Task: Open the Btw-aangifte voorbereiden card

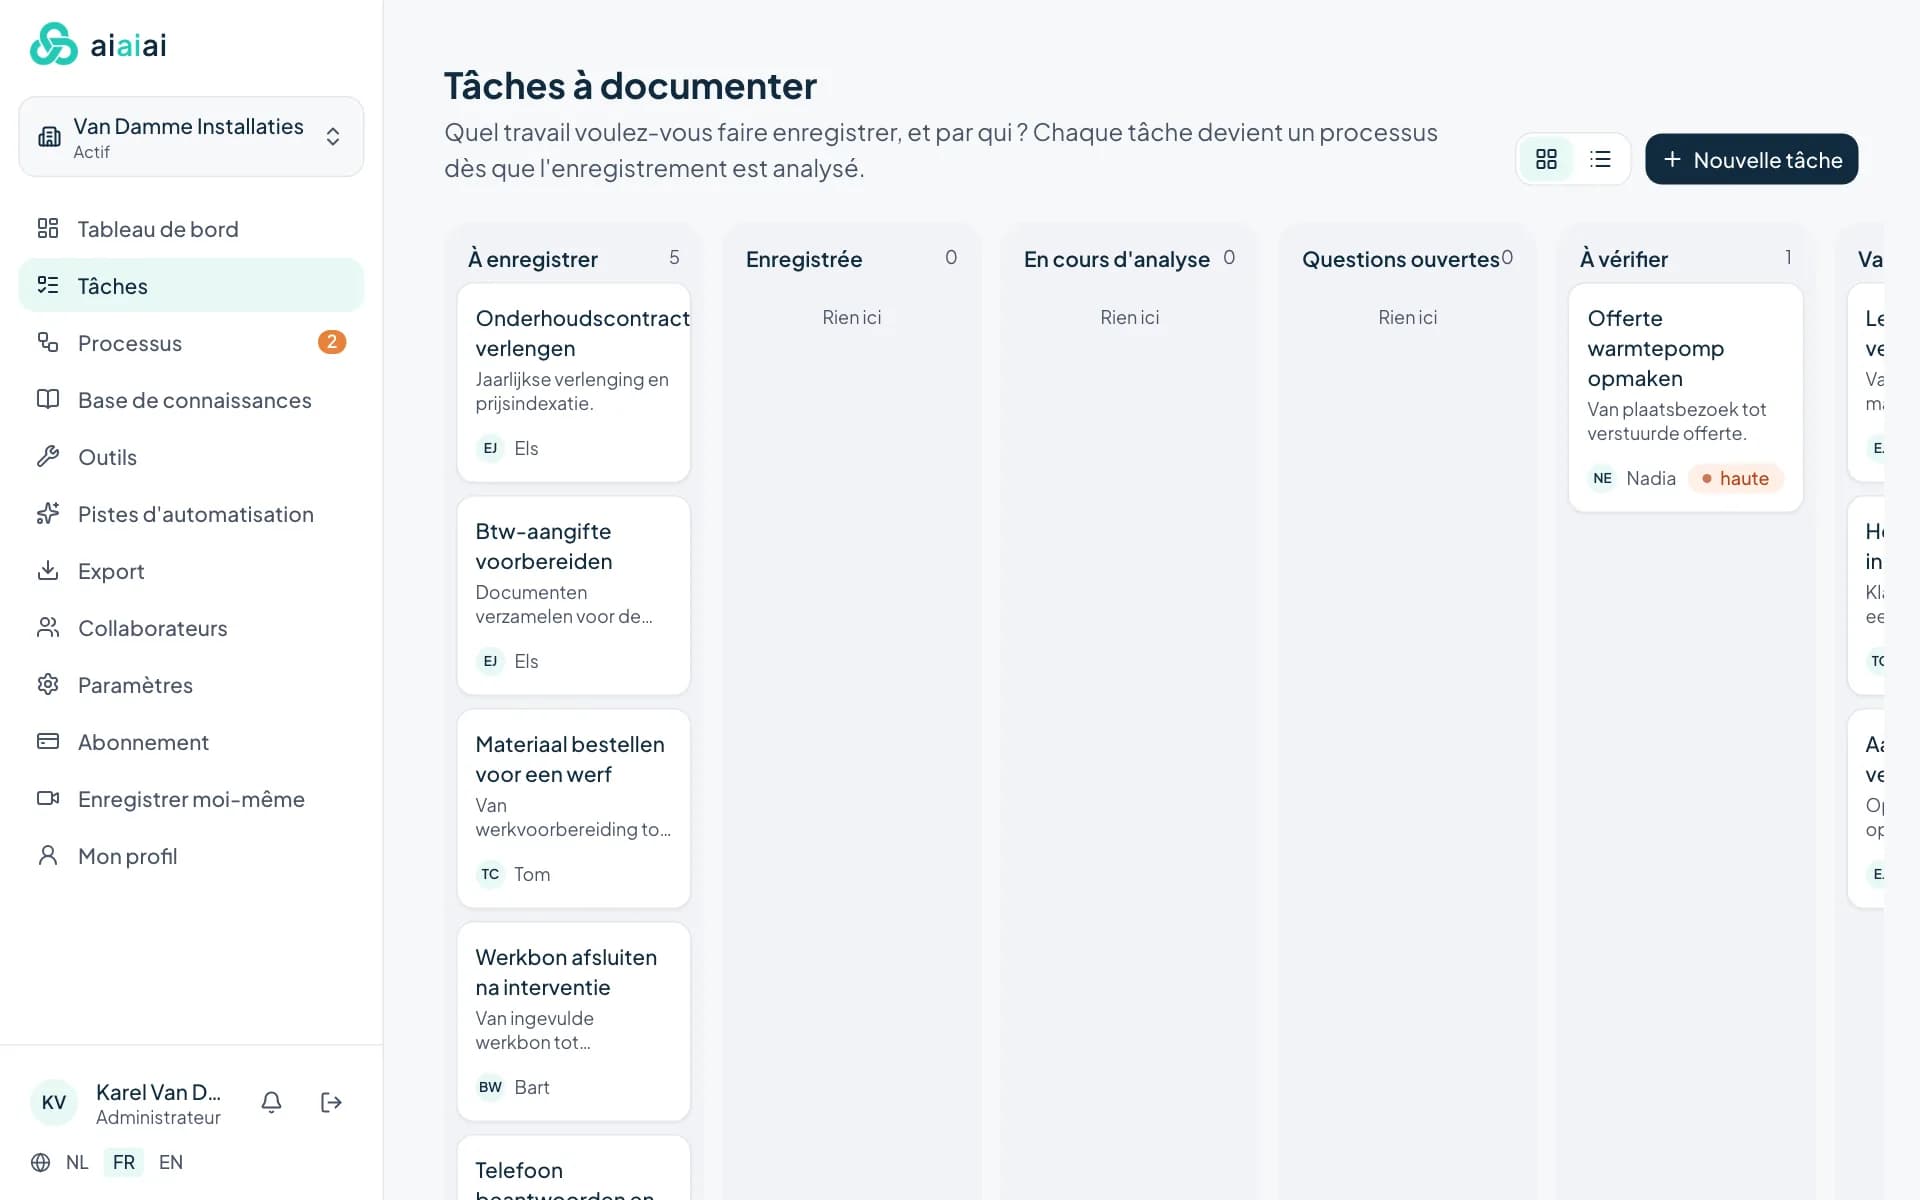Action: tap(573, 595)
